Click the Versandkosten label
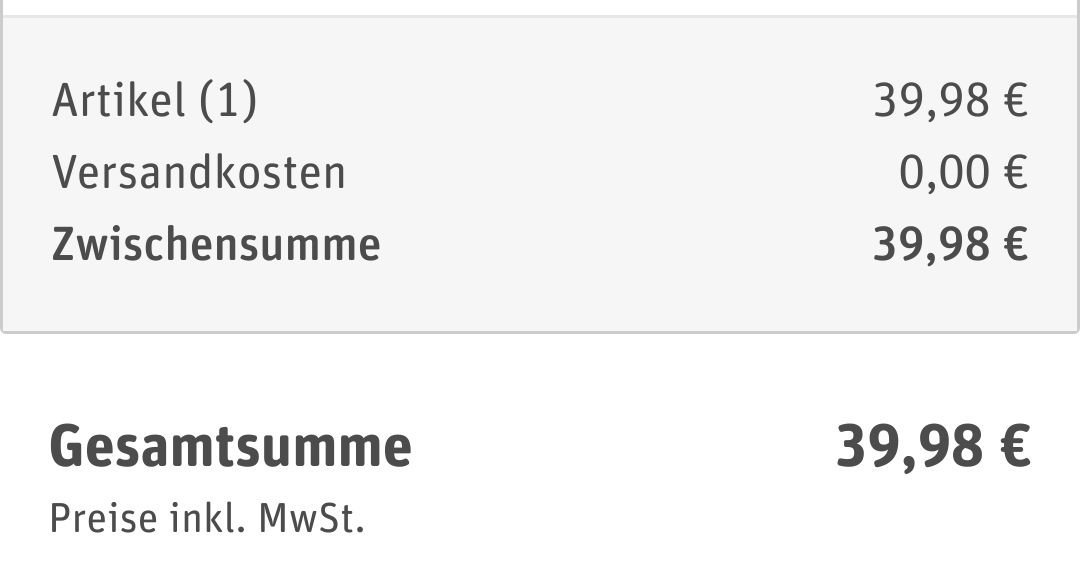This screenshot has width=1080, height=564. 198,172
